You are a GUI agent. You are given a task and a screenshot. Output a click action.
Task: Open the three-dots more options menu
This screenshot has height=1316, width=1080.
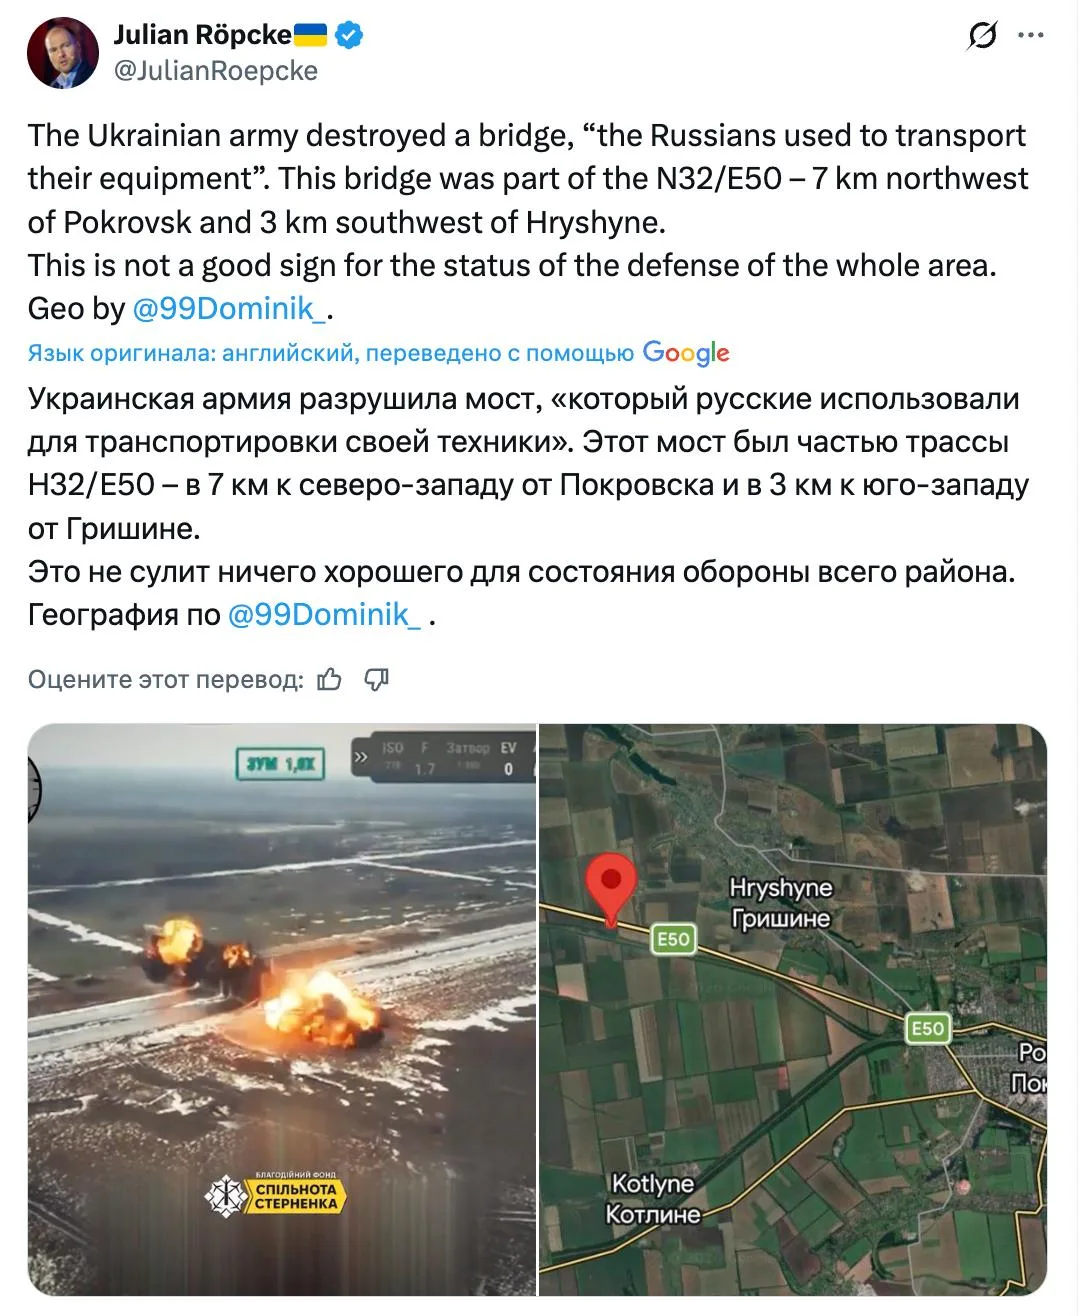(1030, 36)
